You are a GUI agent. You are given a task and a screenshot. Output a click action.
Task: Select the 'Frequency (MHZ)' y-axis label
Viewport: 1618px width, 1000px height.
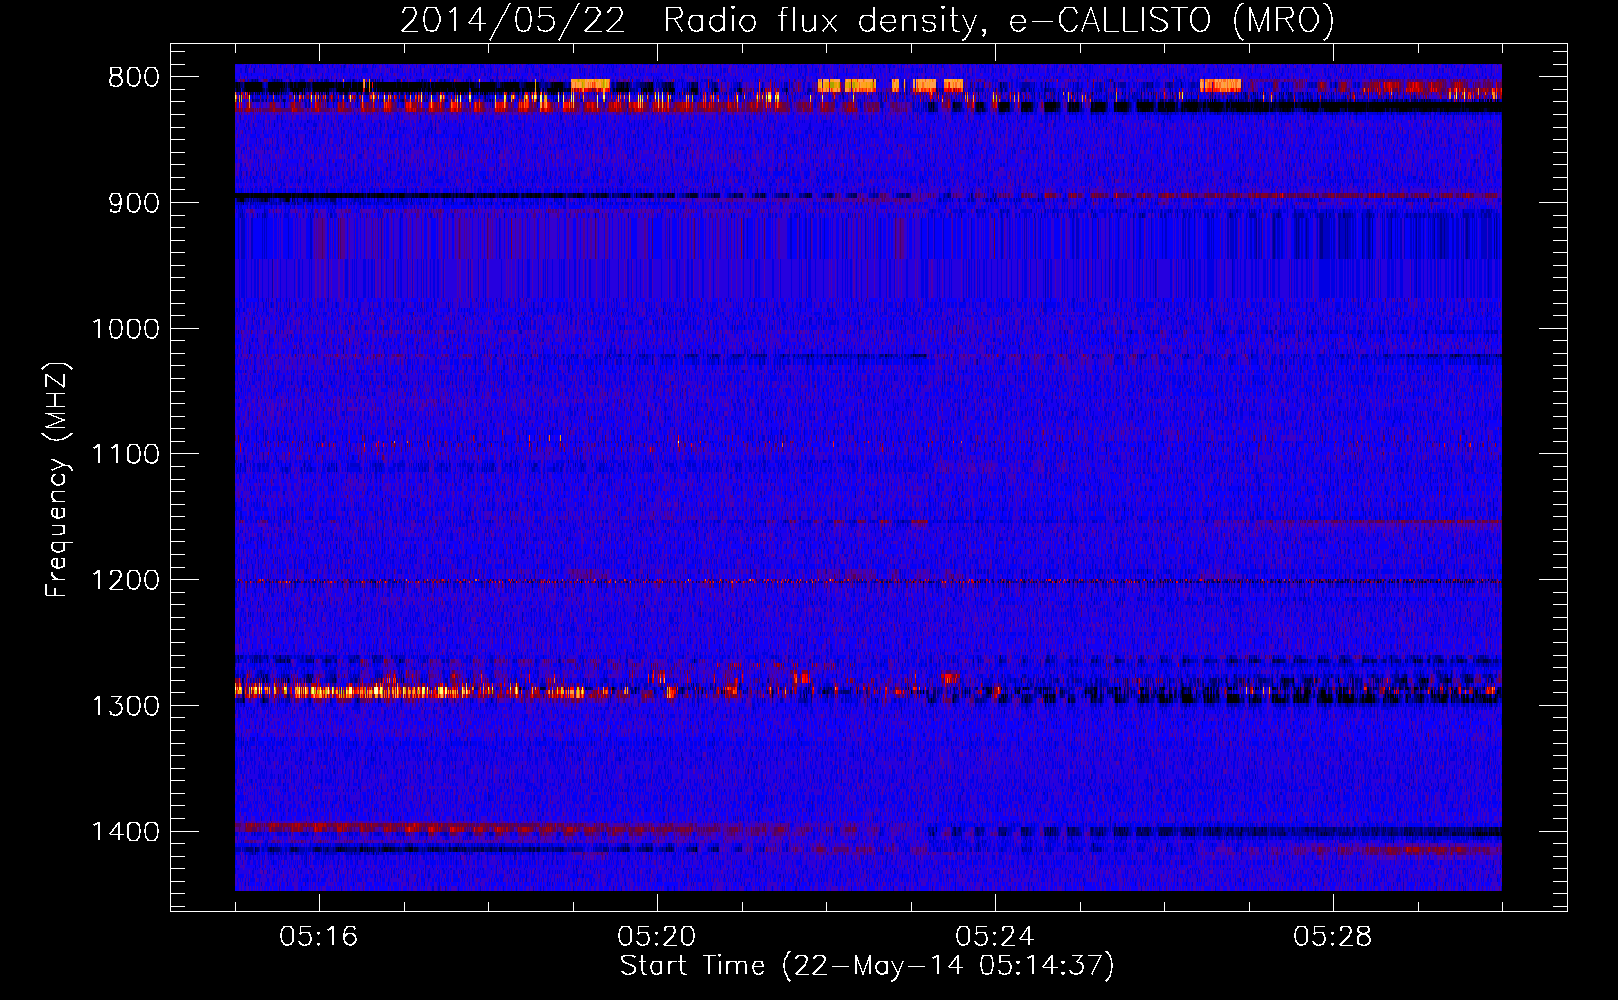57,480
